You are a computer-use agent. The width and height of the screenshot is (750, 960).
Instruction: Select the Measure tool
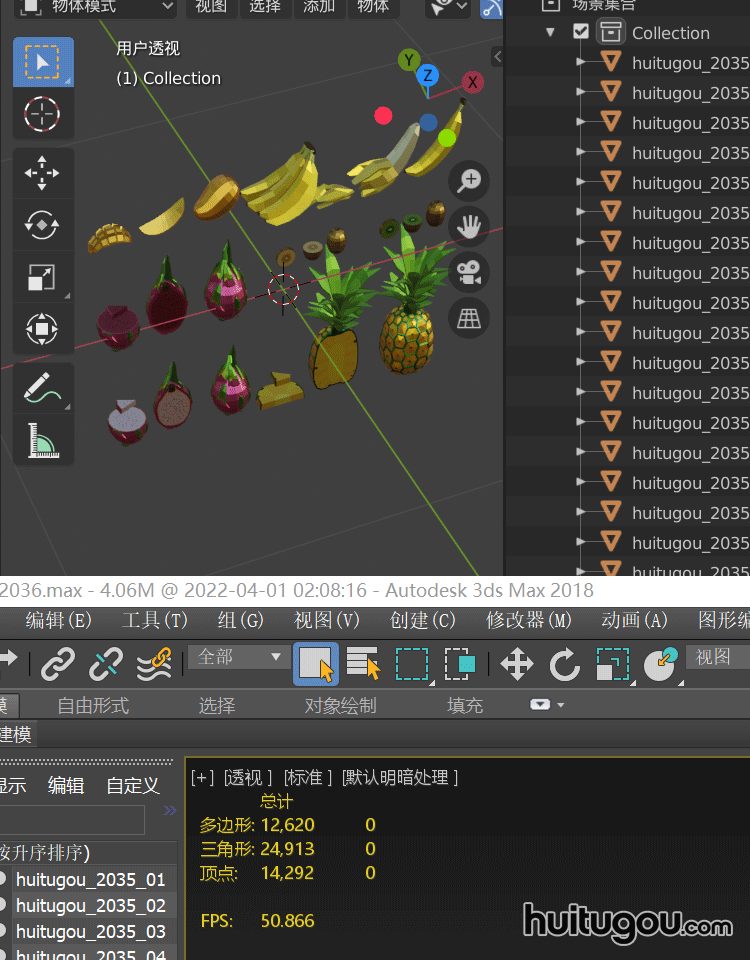coord(42,440)
